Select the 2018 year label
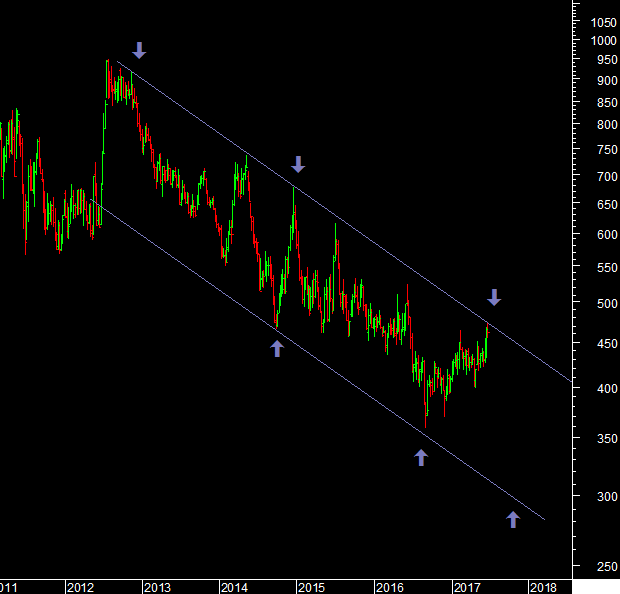Viewport: 620px width, 594px height. [x=544, y=588]
